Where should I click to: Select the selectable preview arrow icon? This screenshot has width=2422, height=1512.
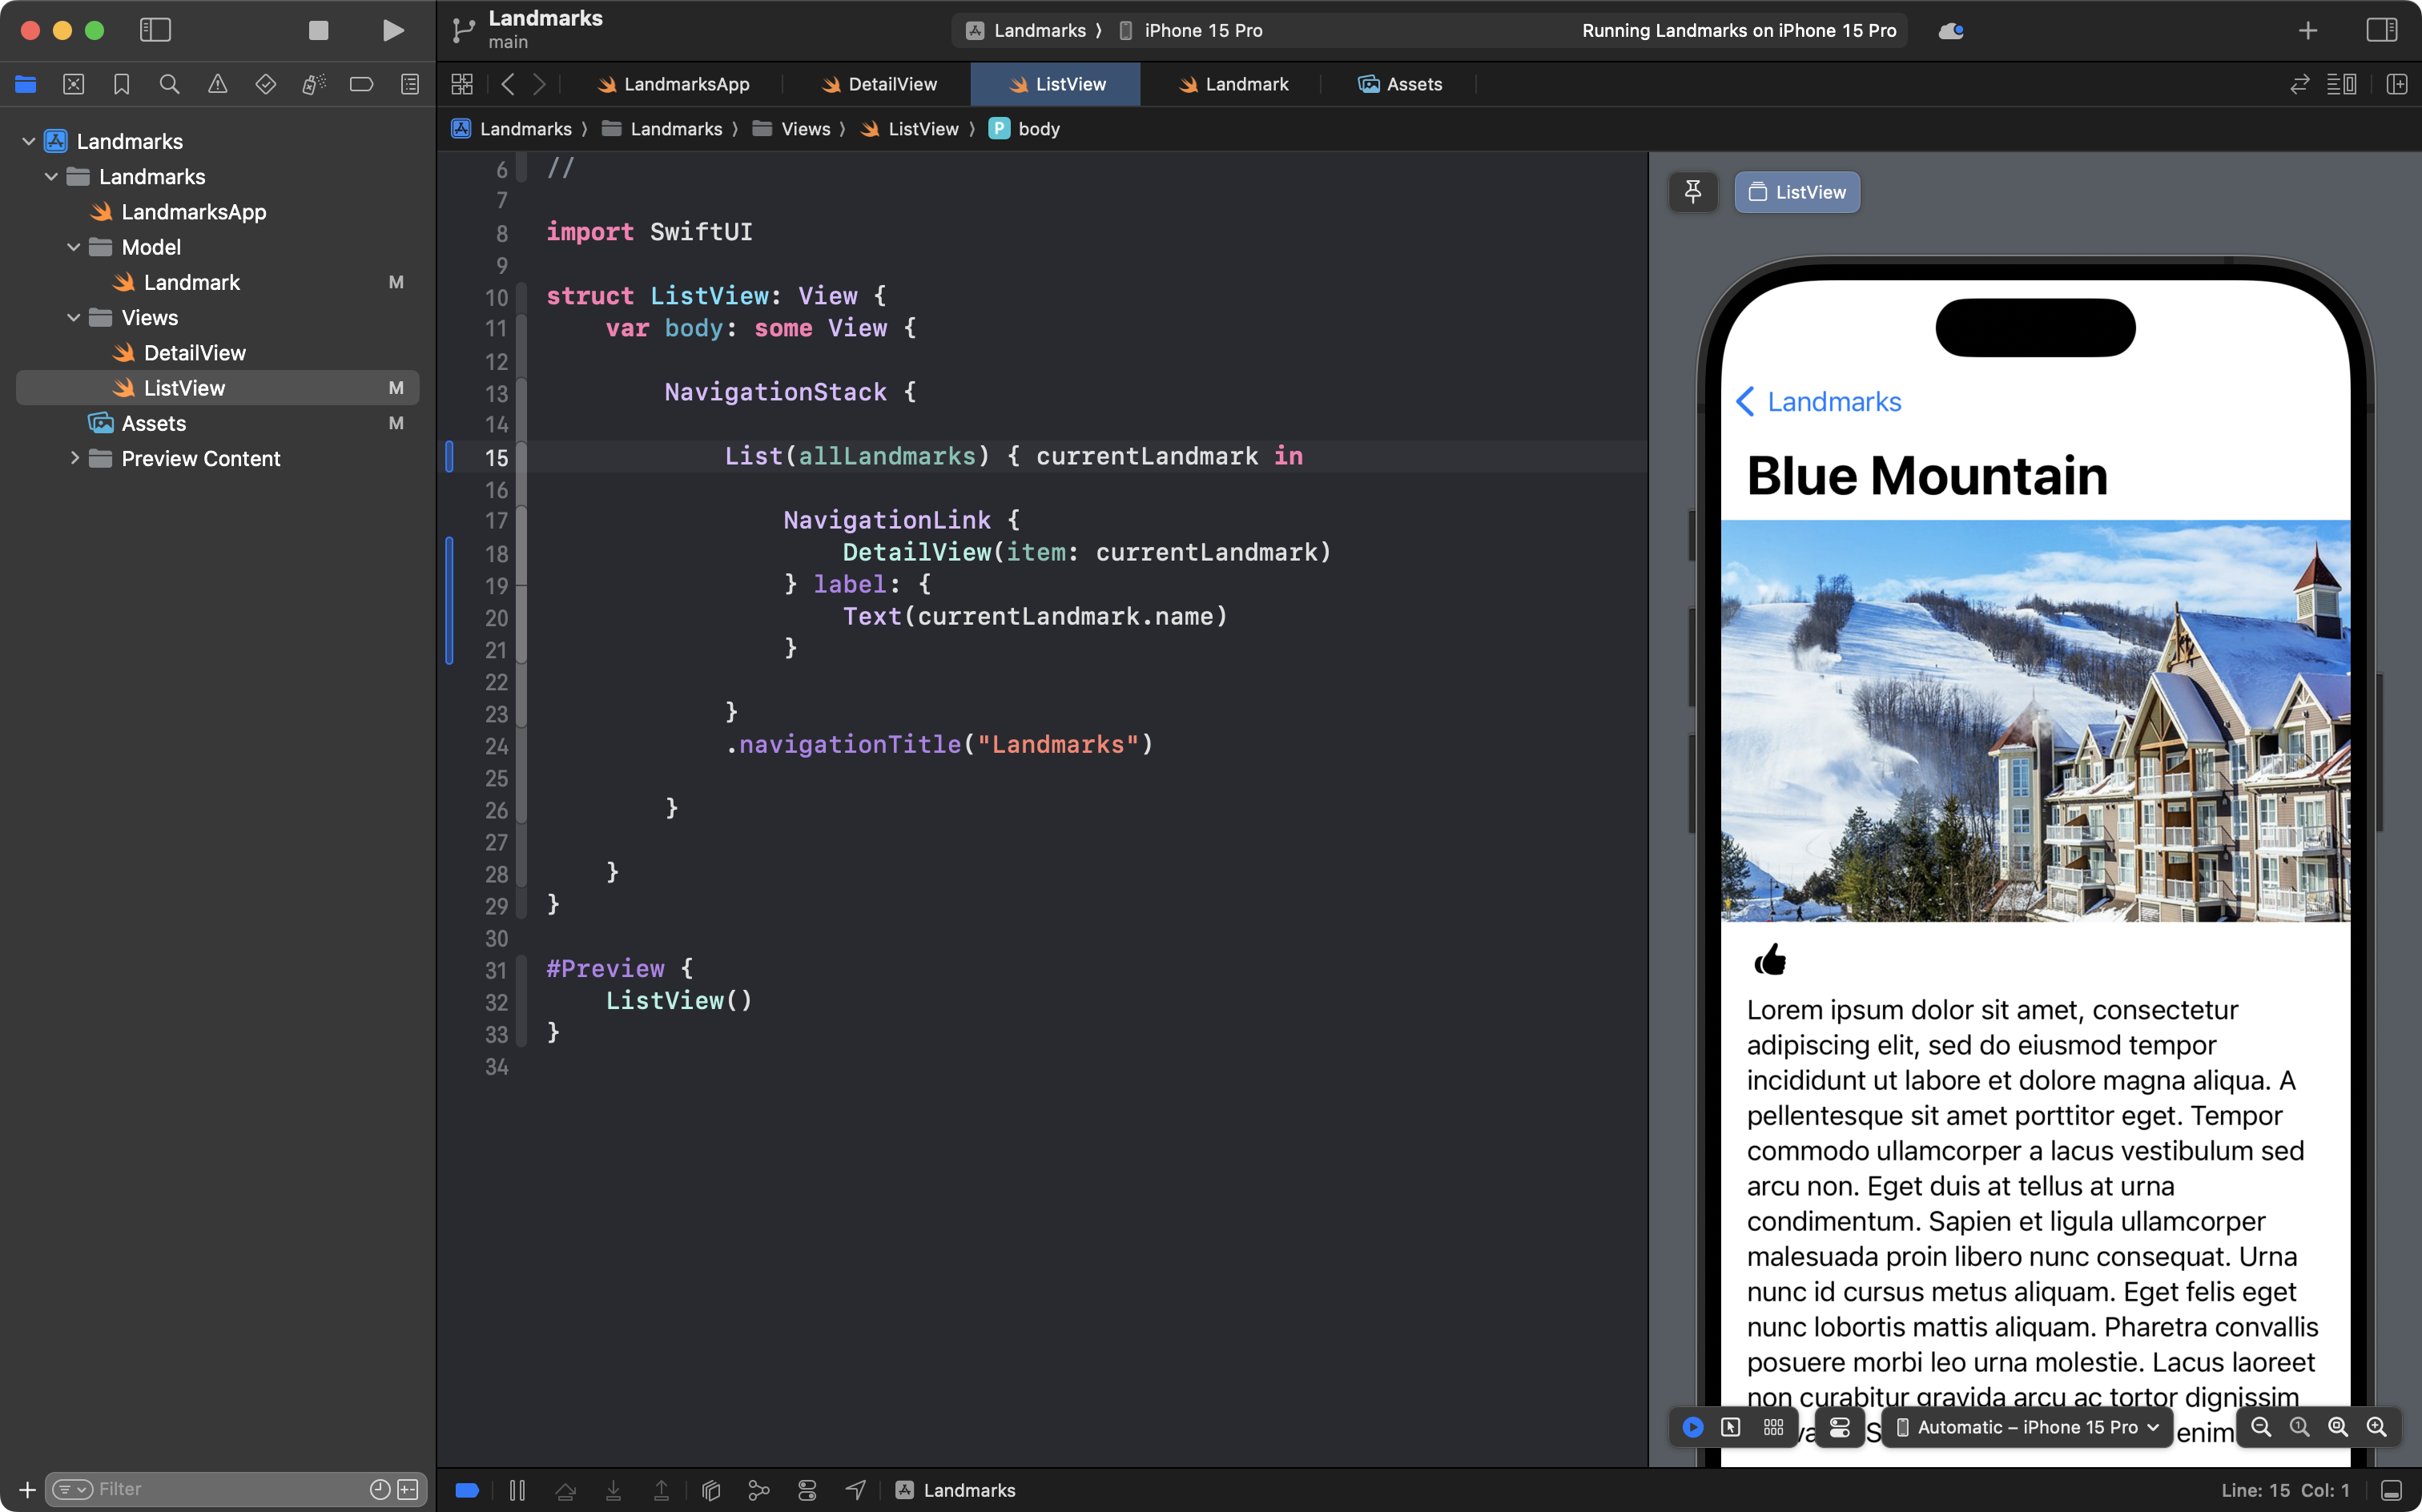1731,1427
